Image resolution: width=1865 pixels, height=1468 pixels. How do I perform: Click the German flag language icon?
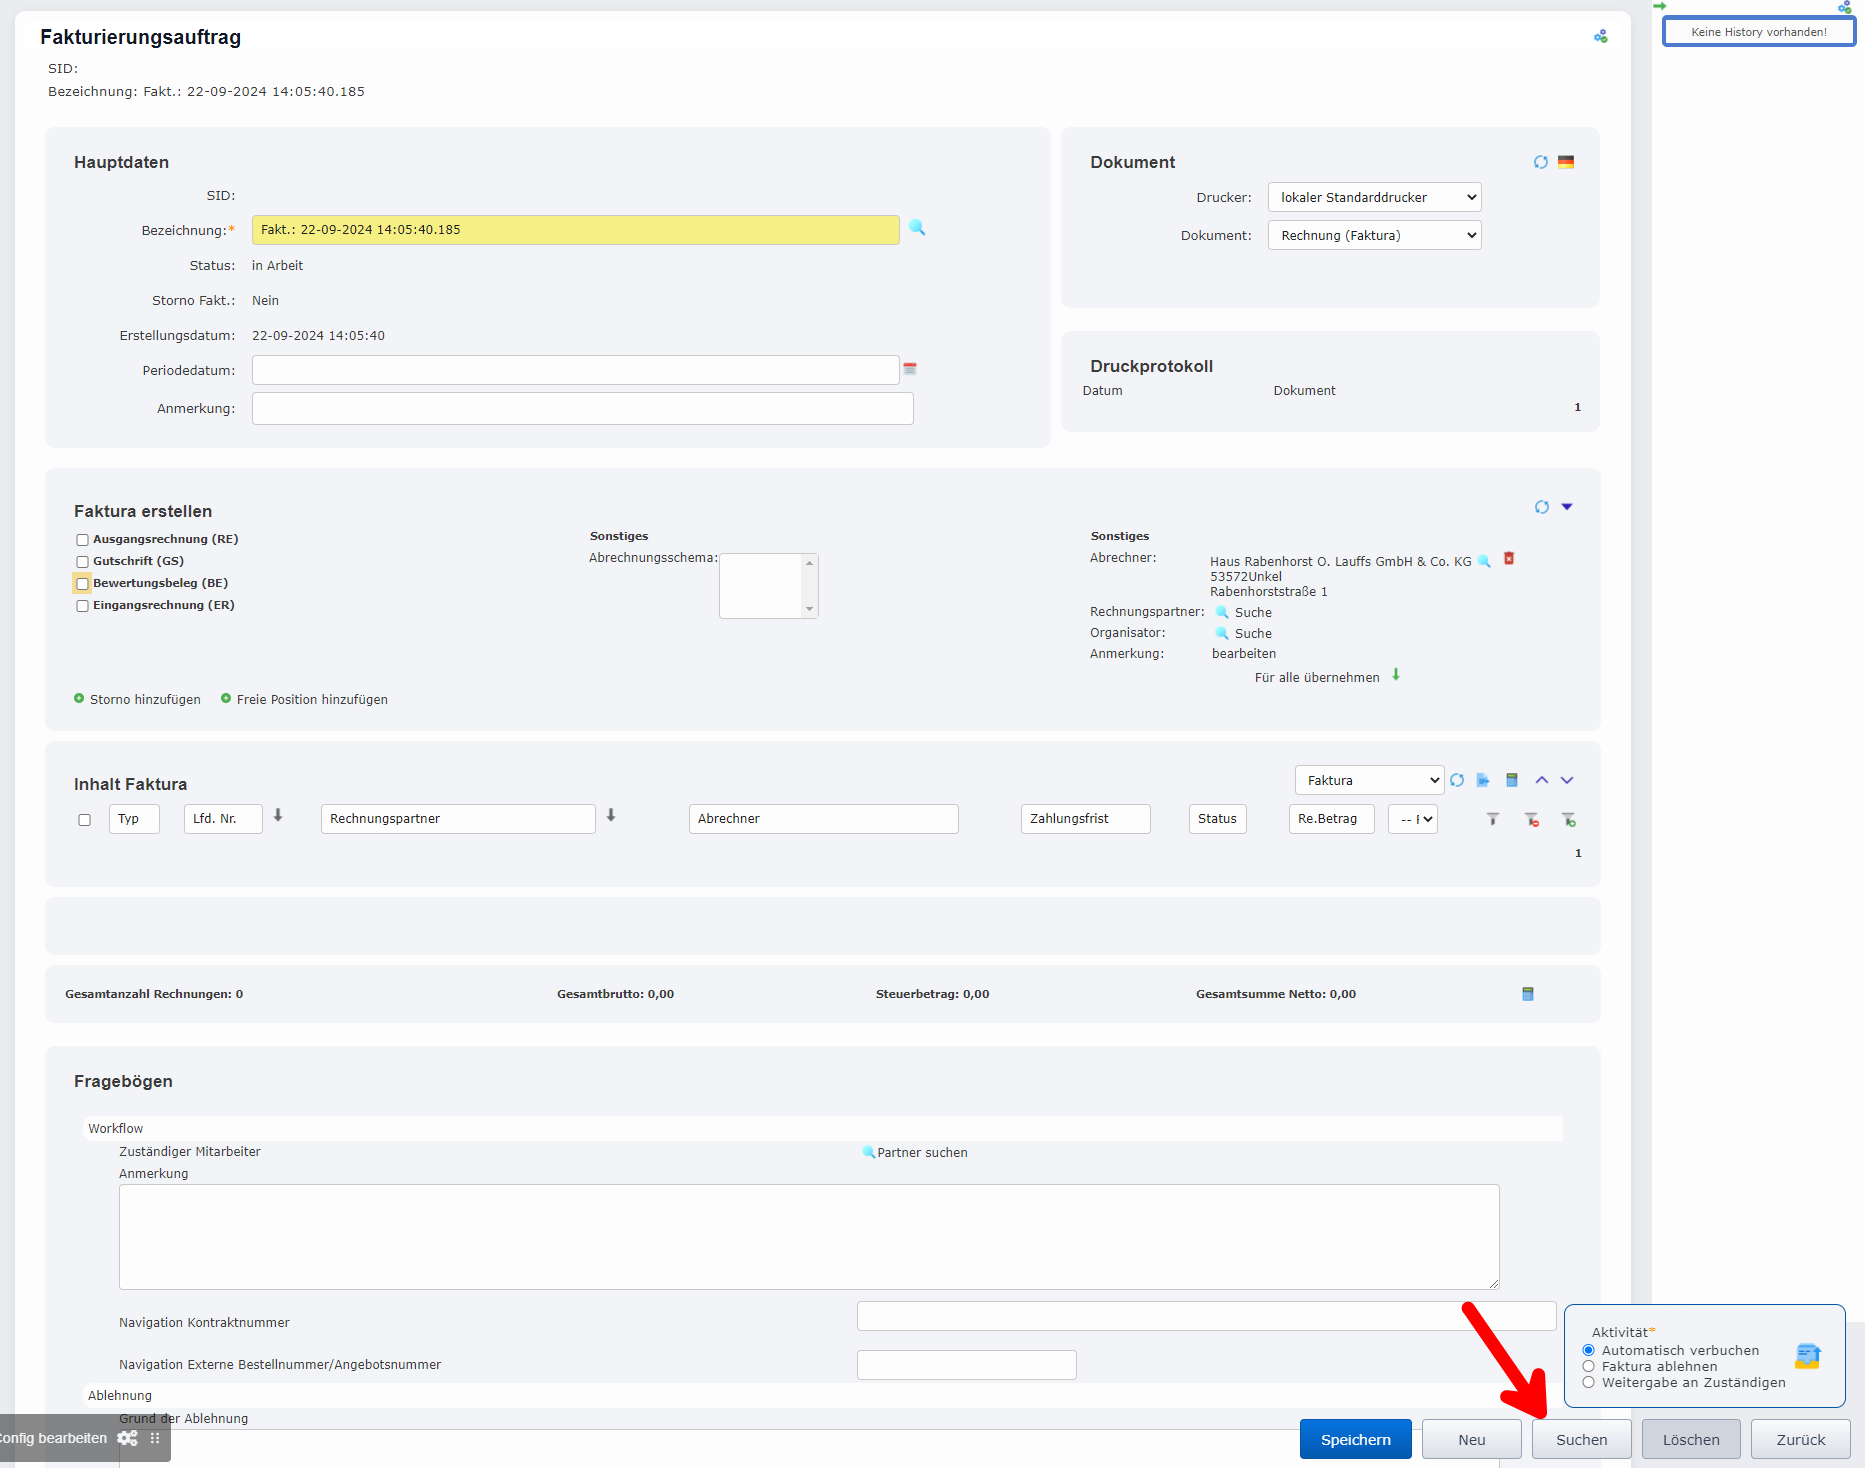pos(1566,162)
